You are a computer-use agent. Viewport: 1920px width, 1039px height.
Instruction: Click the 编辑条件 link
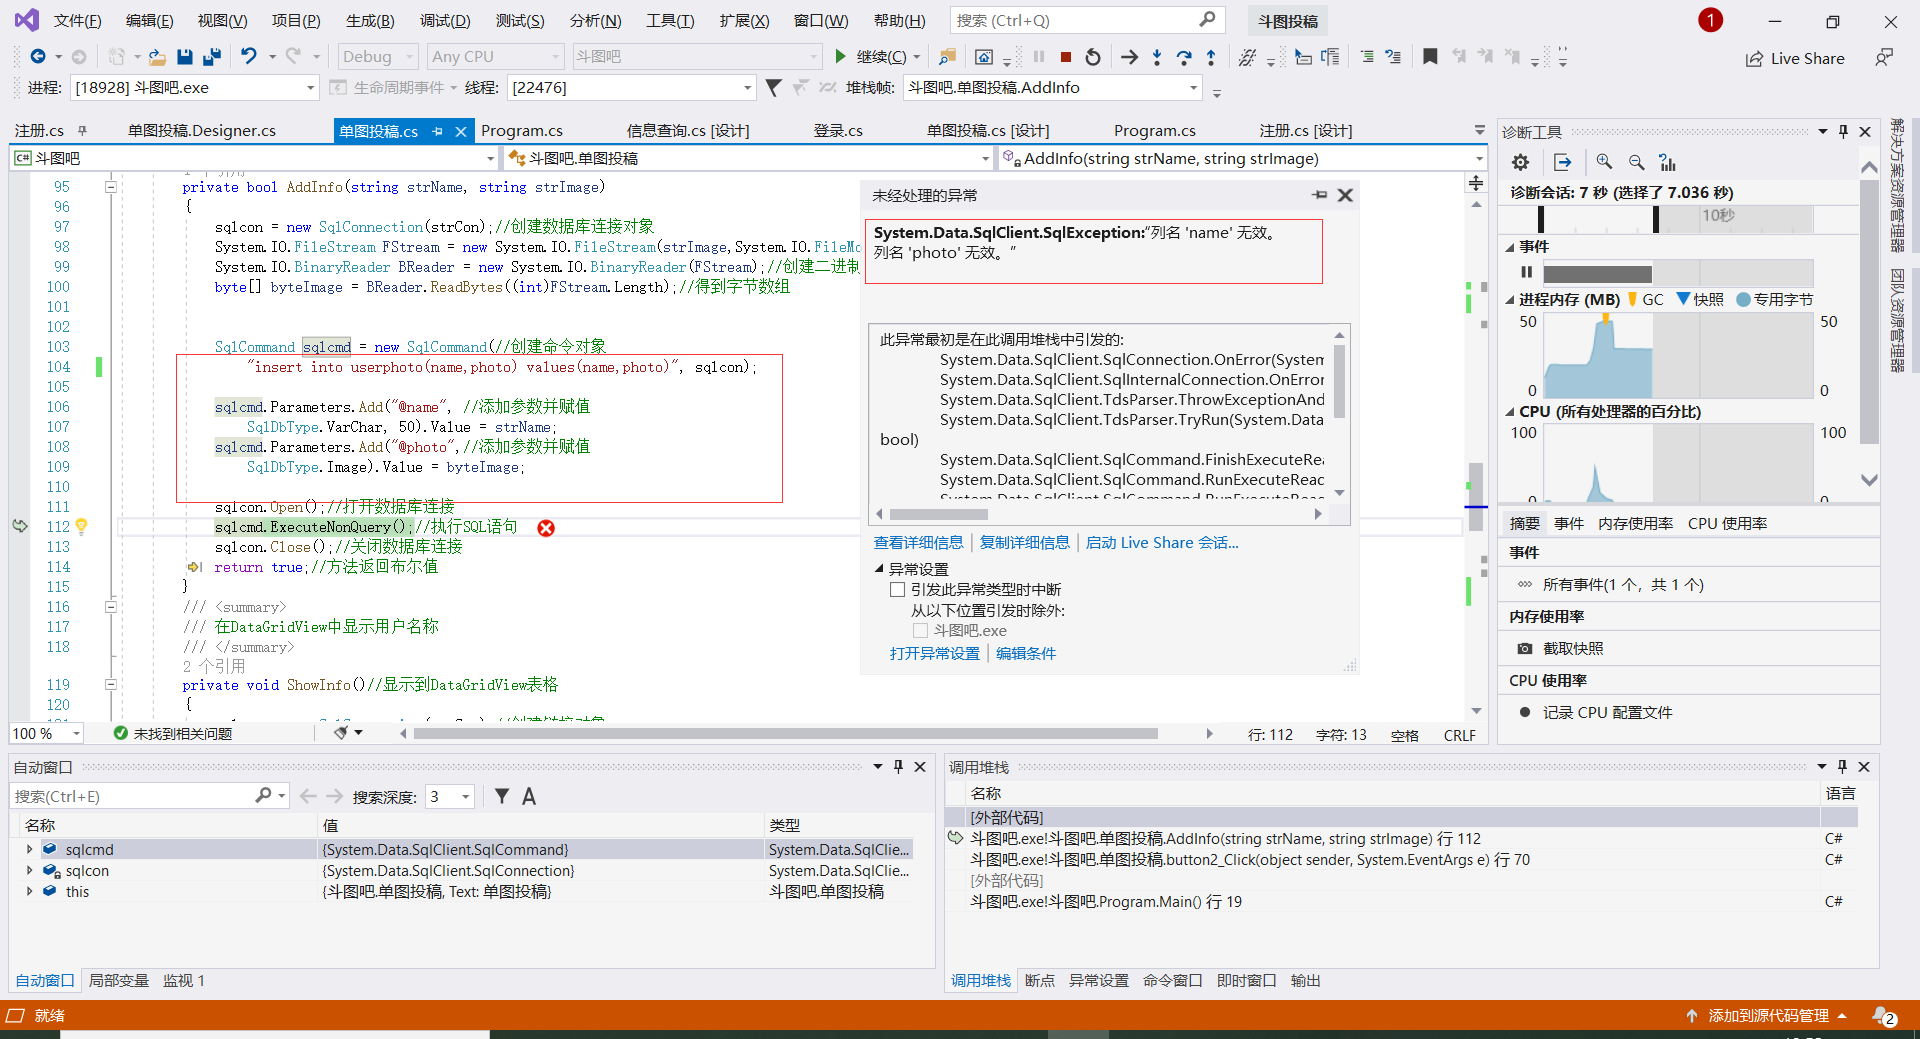tap(1026, 653)
